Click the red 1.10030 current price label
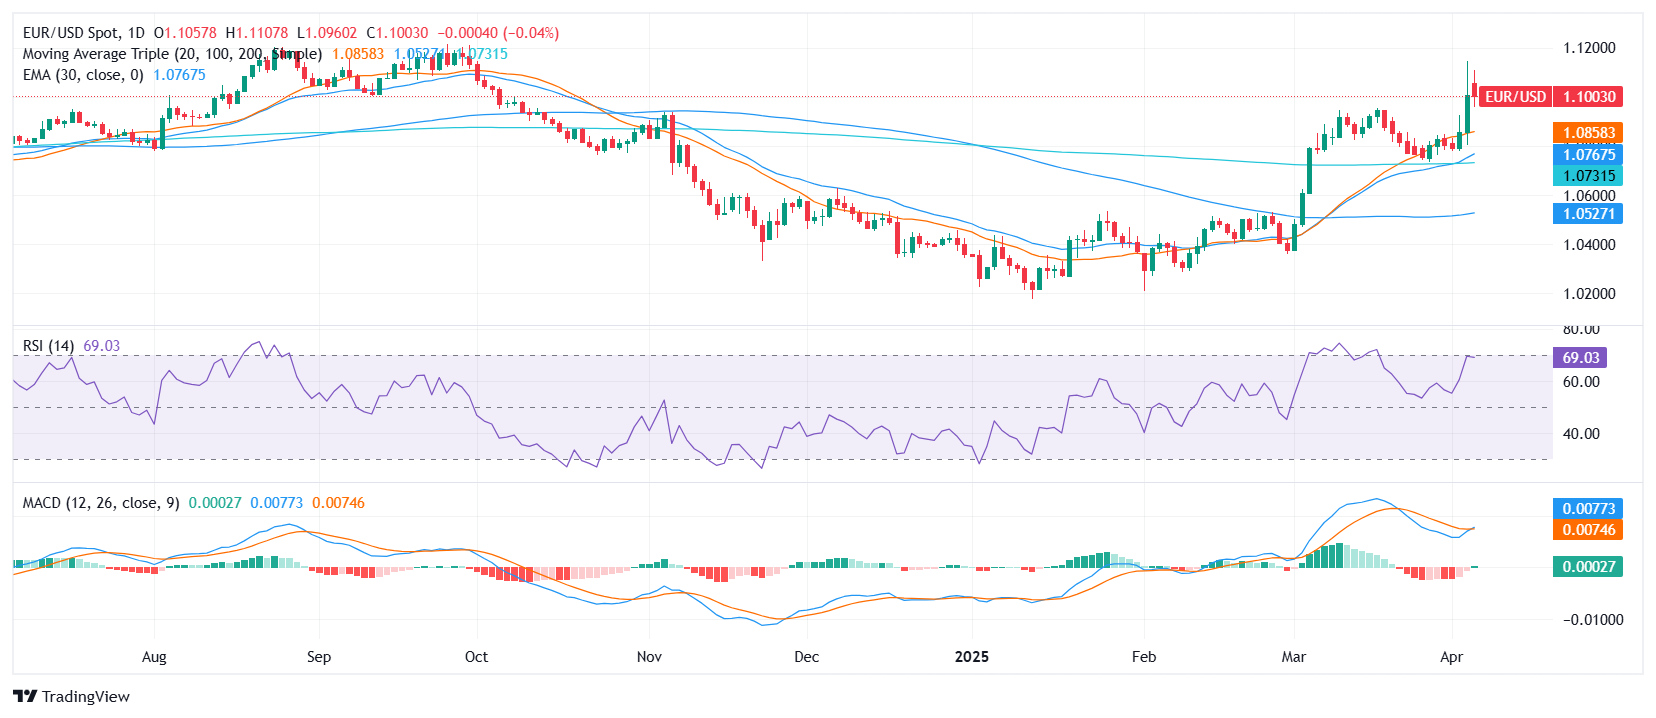This screenshot has width=1656, height=718. [x=1588, y=97]
